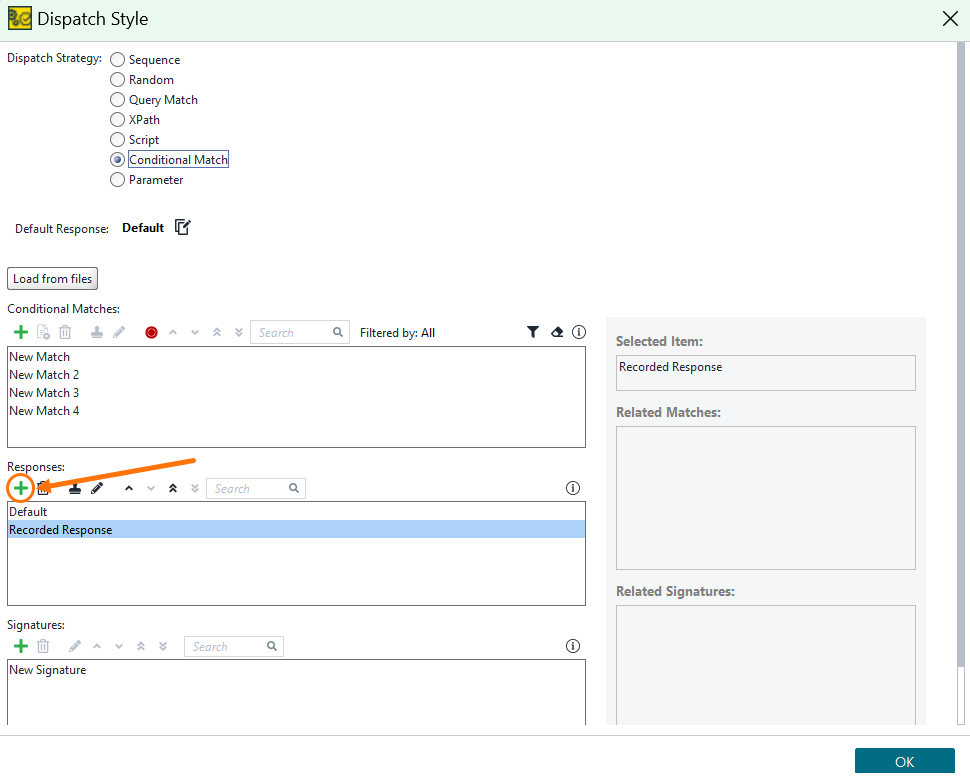Viewport: 970px width, 776px height.
Task: Edit the Default Response with the pencil icon
Action: click(182, 227)
